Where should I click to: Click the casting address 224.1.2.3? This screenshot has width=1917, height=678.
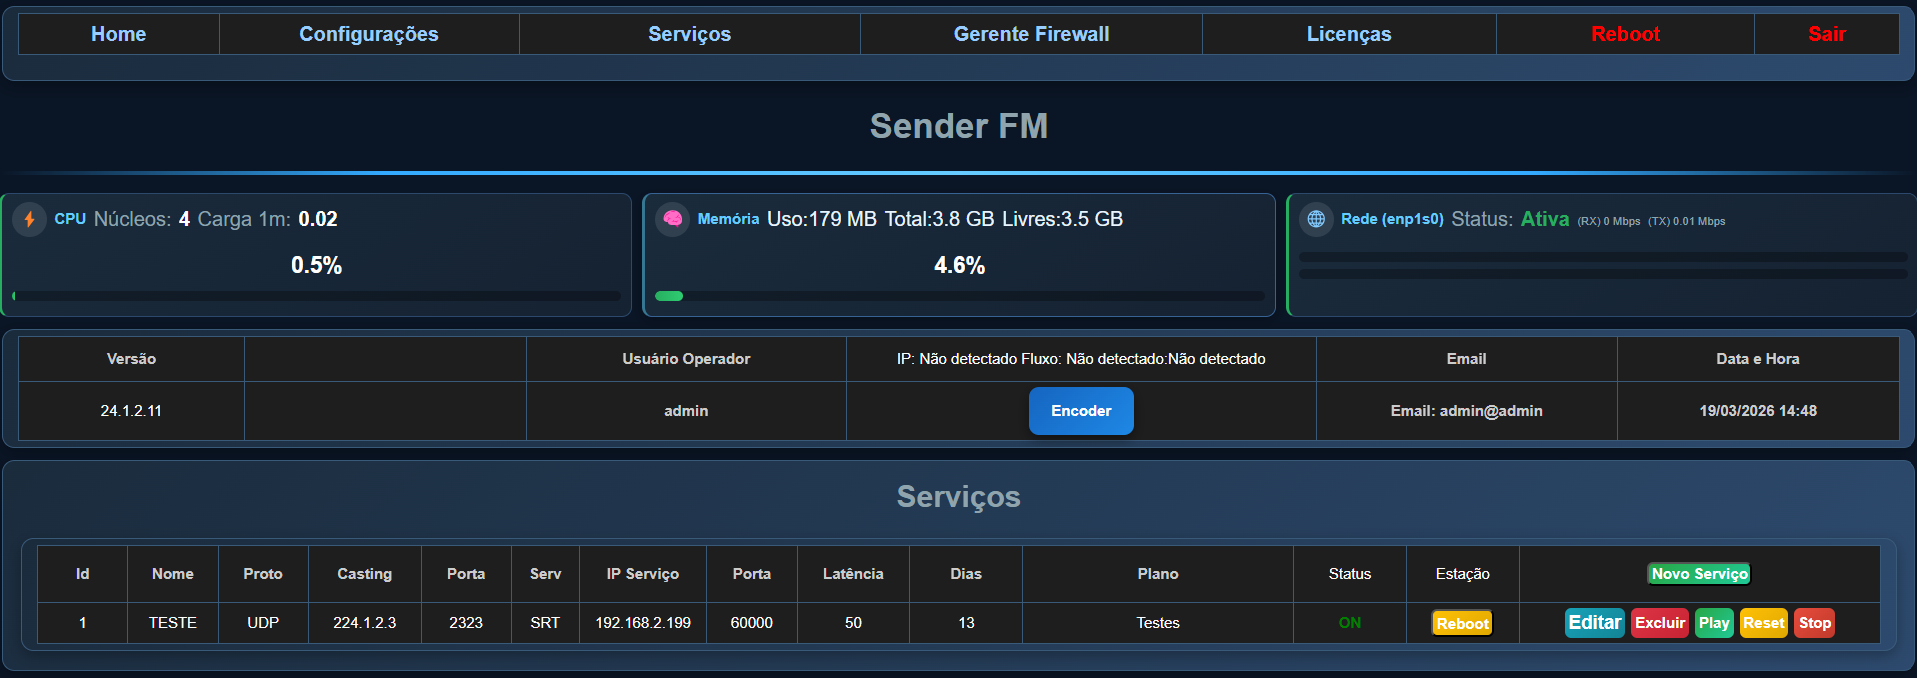364,623
